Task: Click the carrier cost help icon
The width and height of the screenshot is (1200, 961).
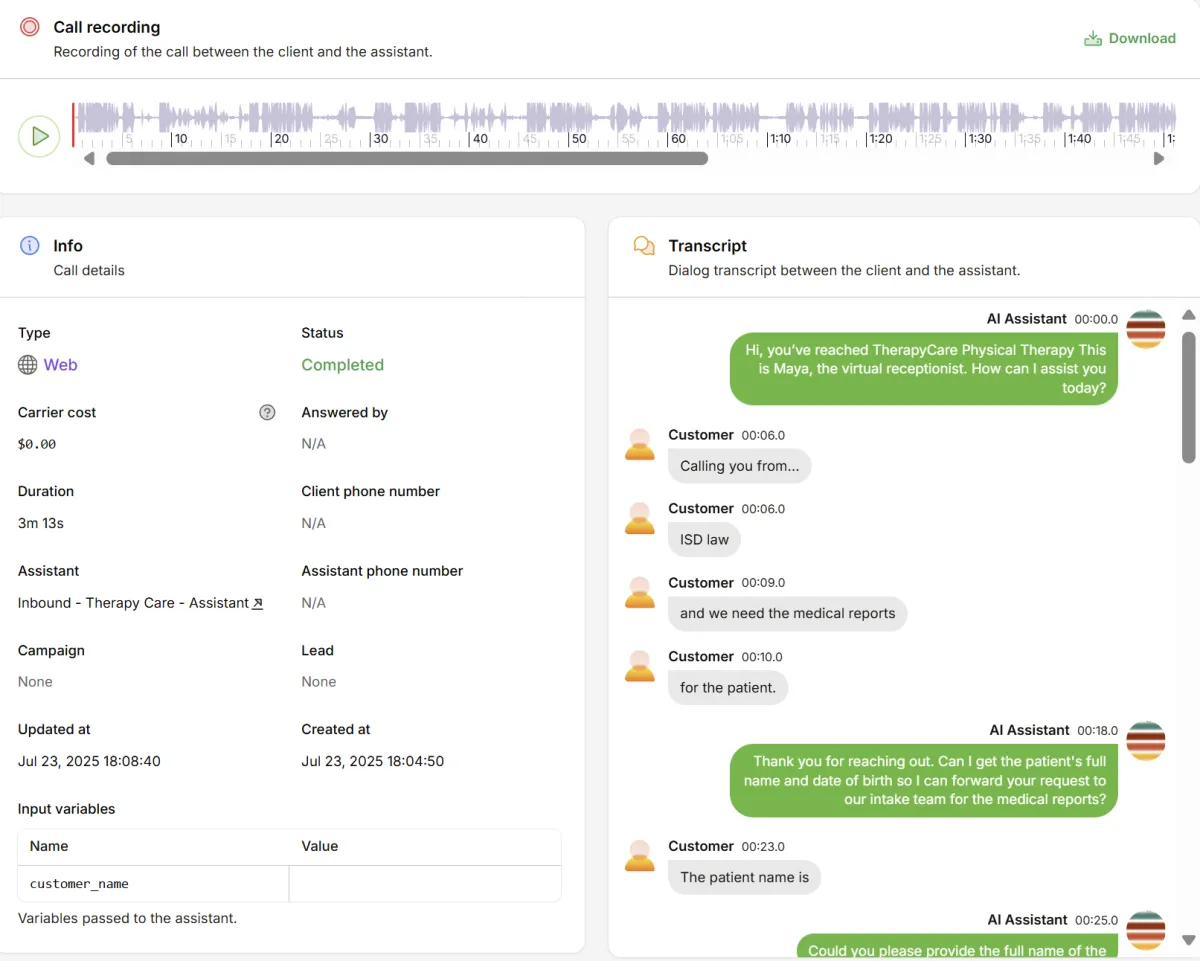Action: [x=267, y=412]
